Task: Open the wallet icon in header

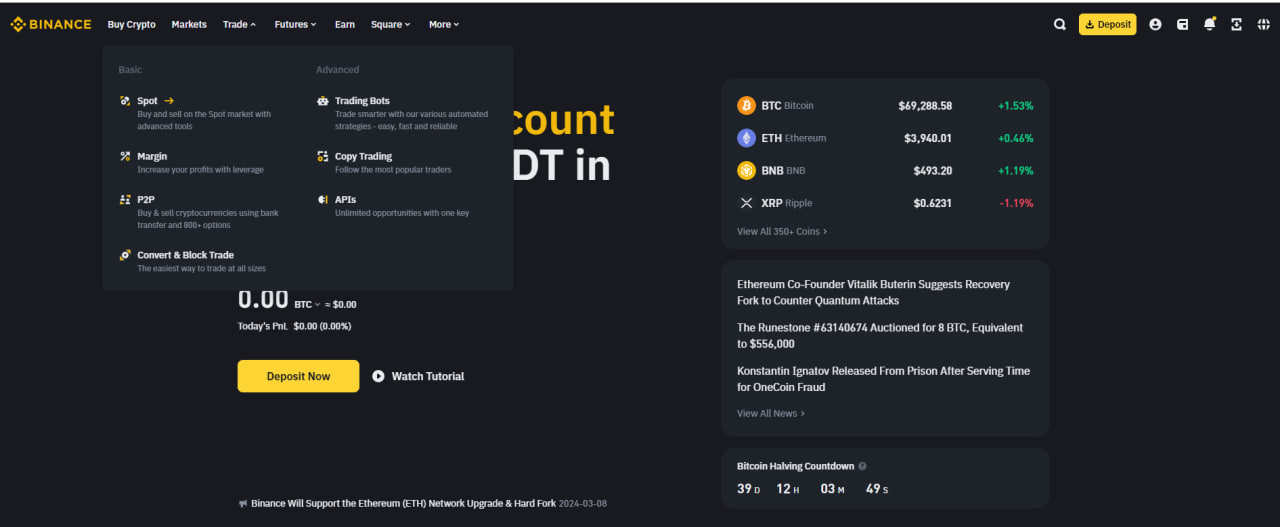Action: 1182,24
